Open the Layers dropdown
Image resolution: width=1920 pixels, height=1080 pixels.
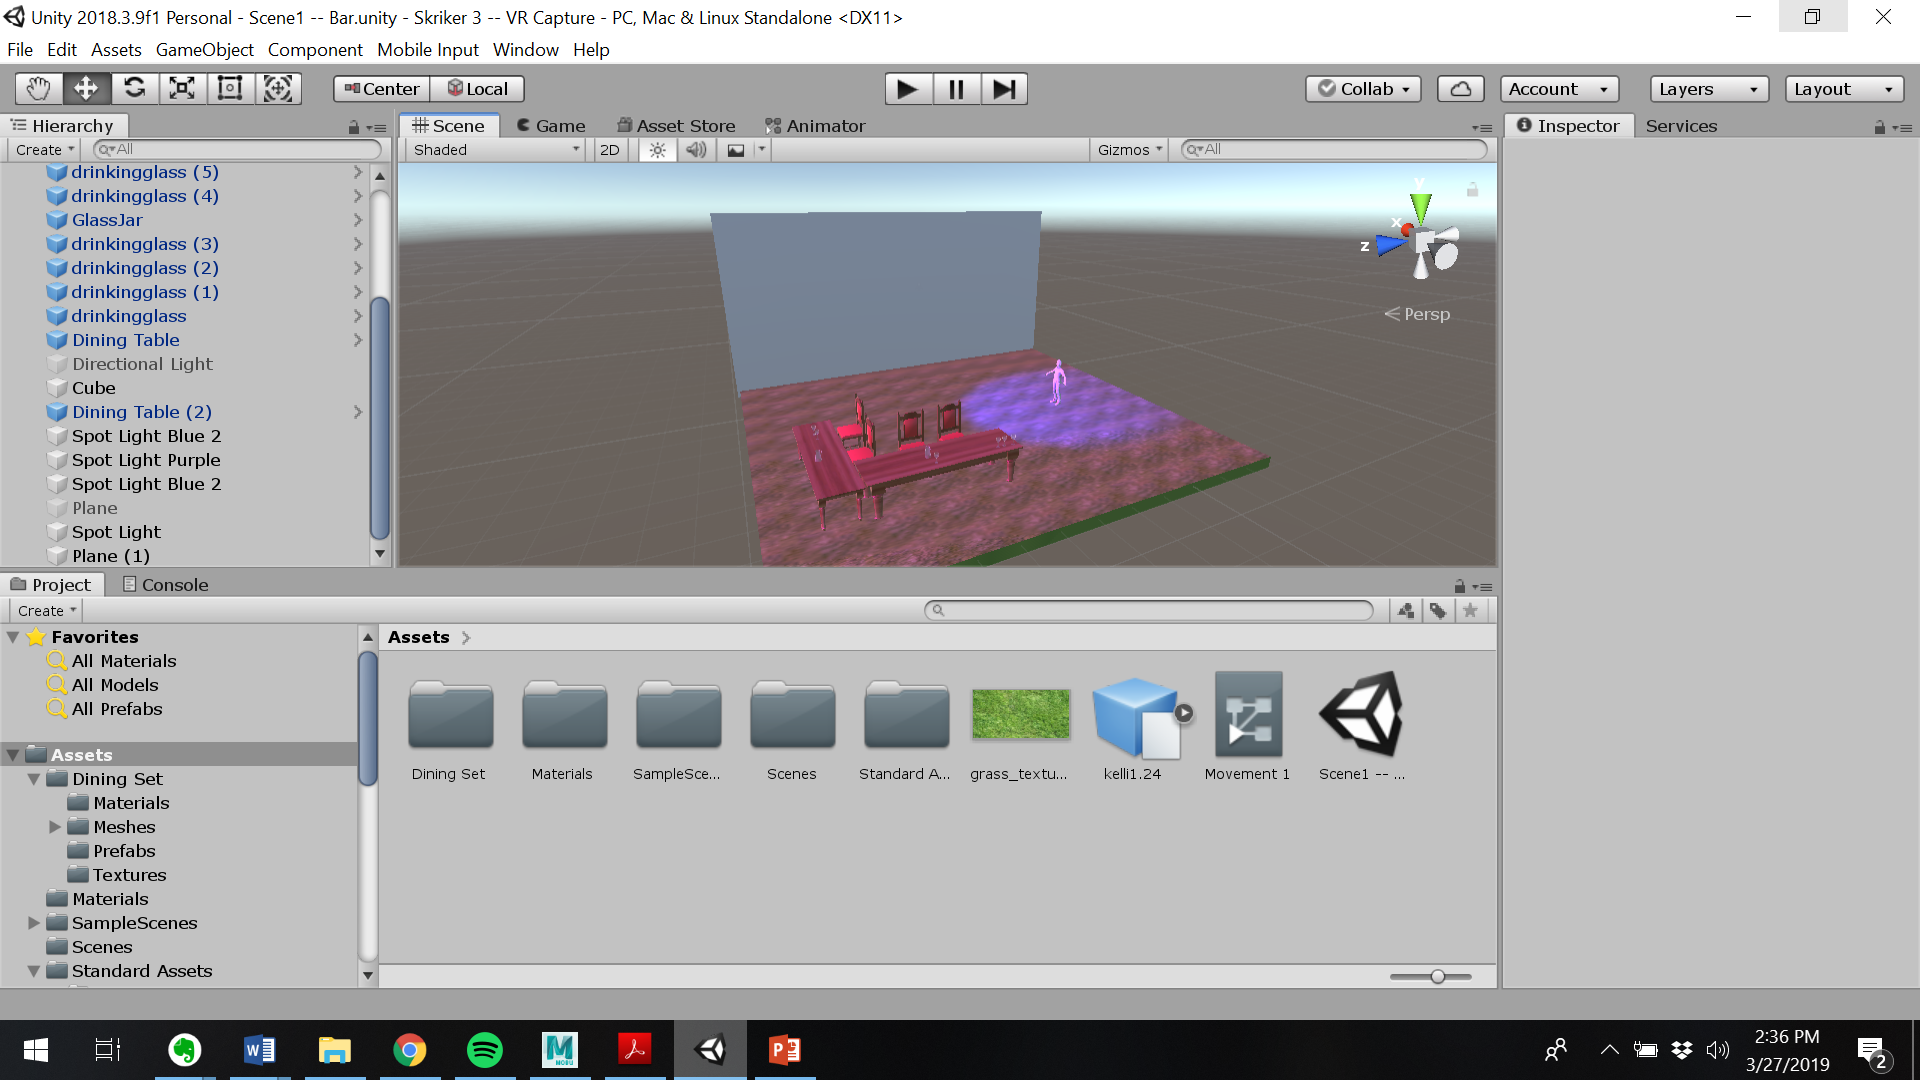pos(1708,89)
